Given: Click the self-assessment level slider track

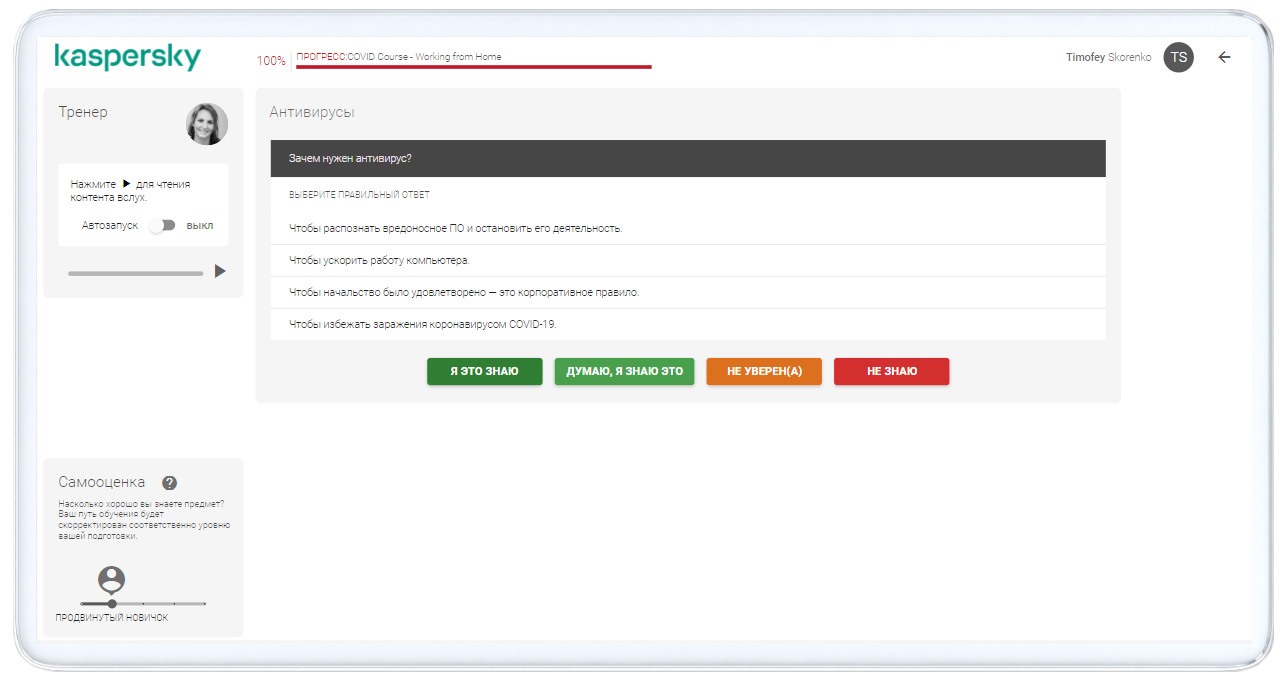Looking at the screenshot, I should 143,604.
